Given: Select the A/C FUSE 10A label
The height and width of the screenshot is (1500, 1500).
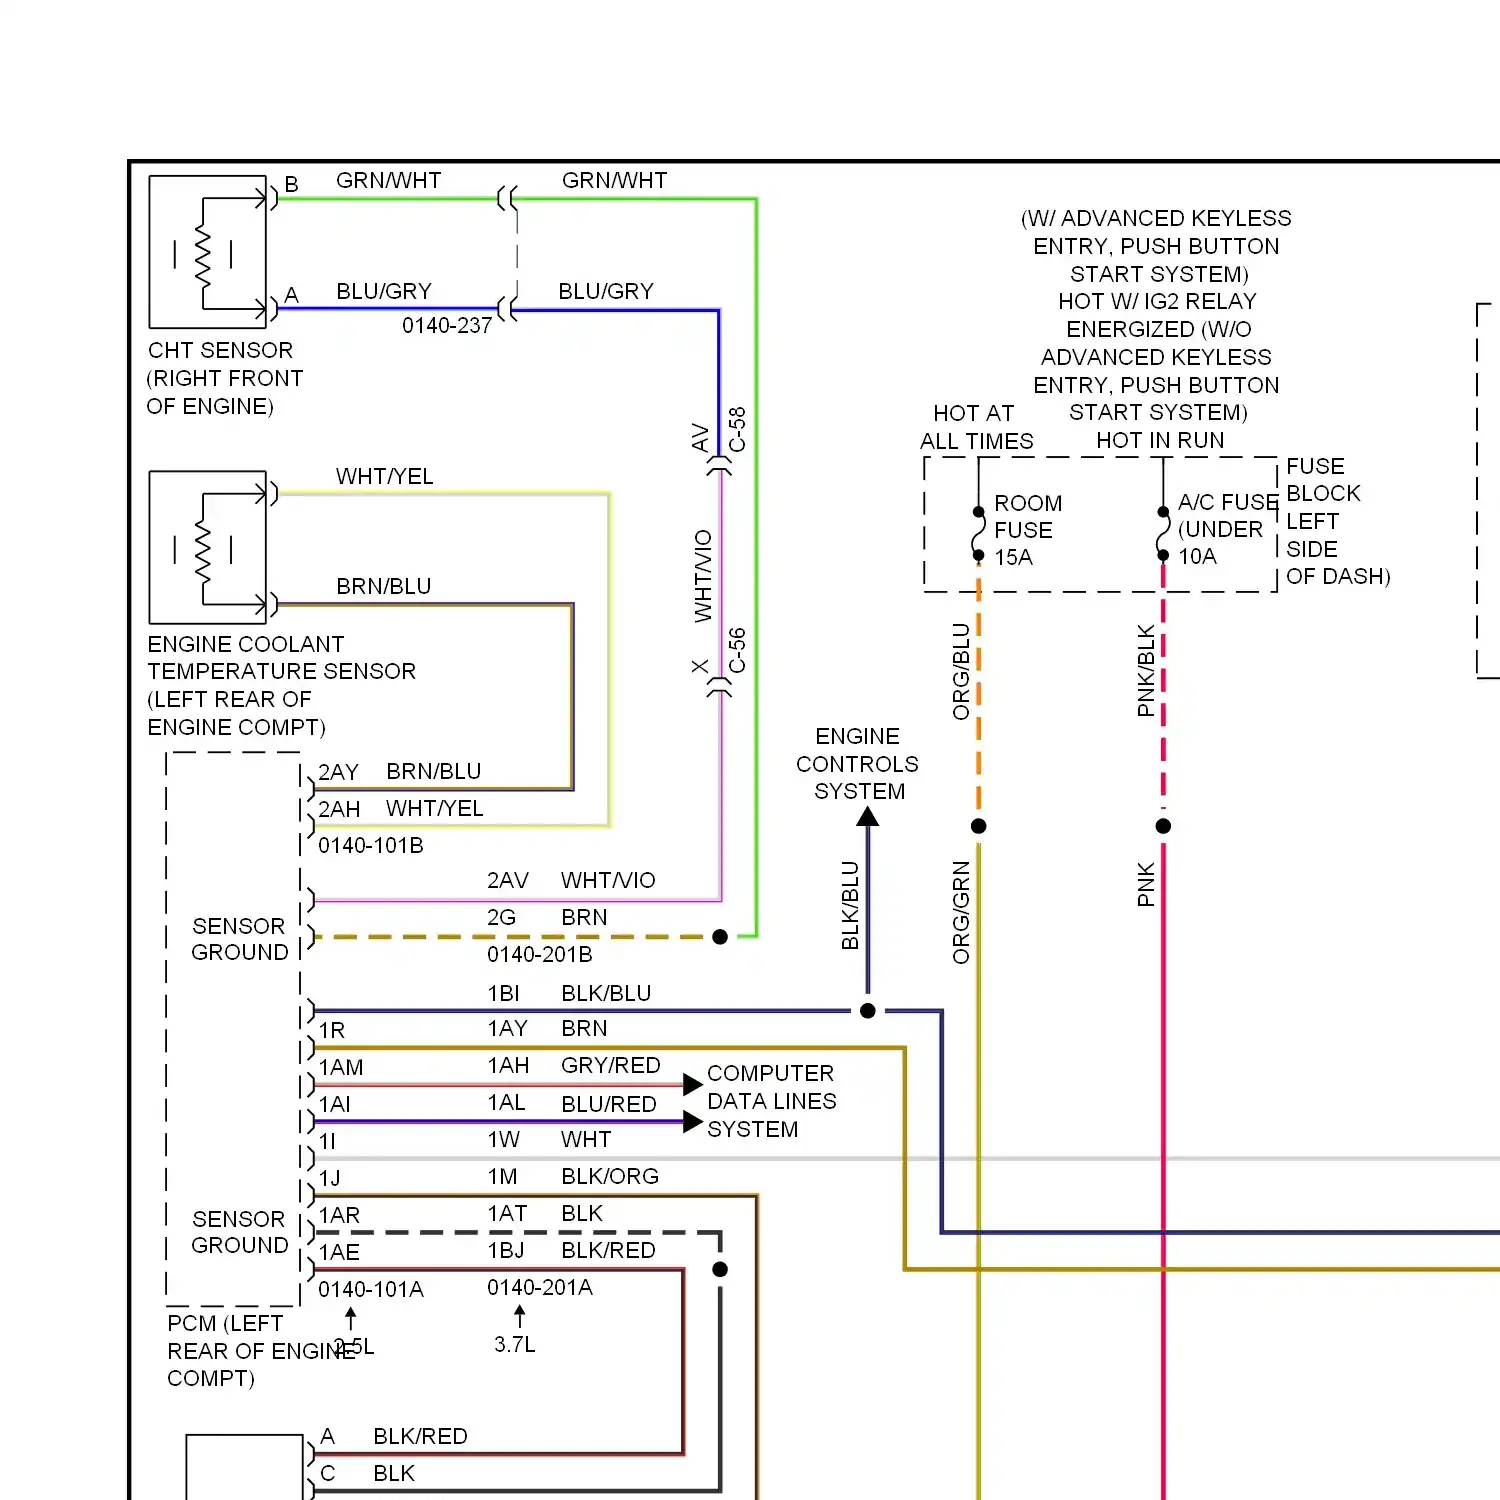Looking at the screenshot, I should (x=1228, y=529).
